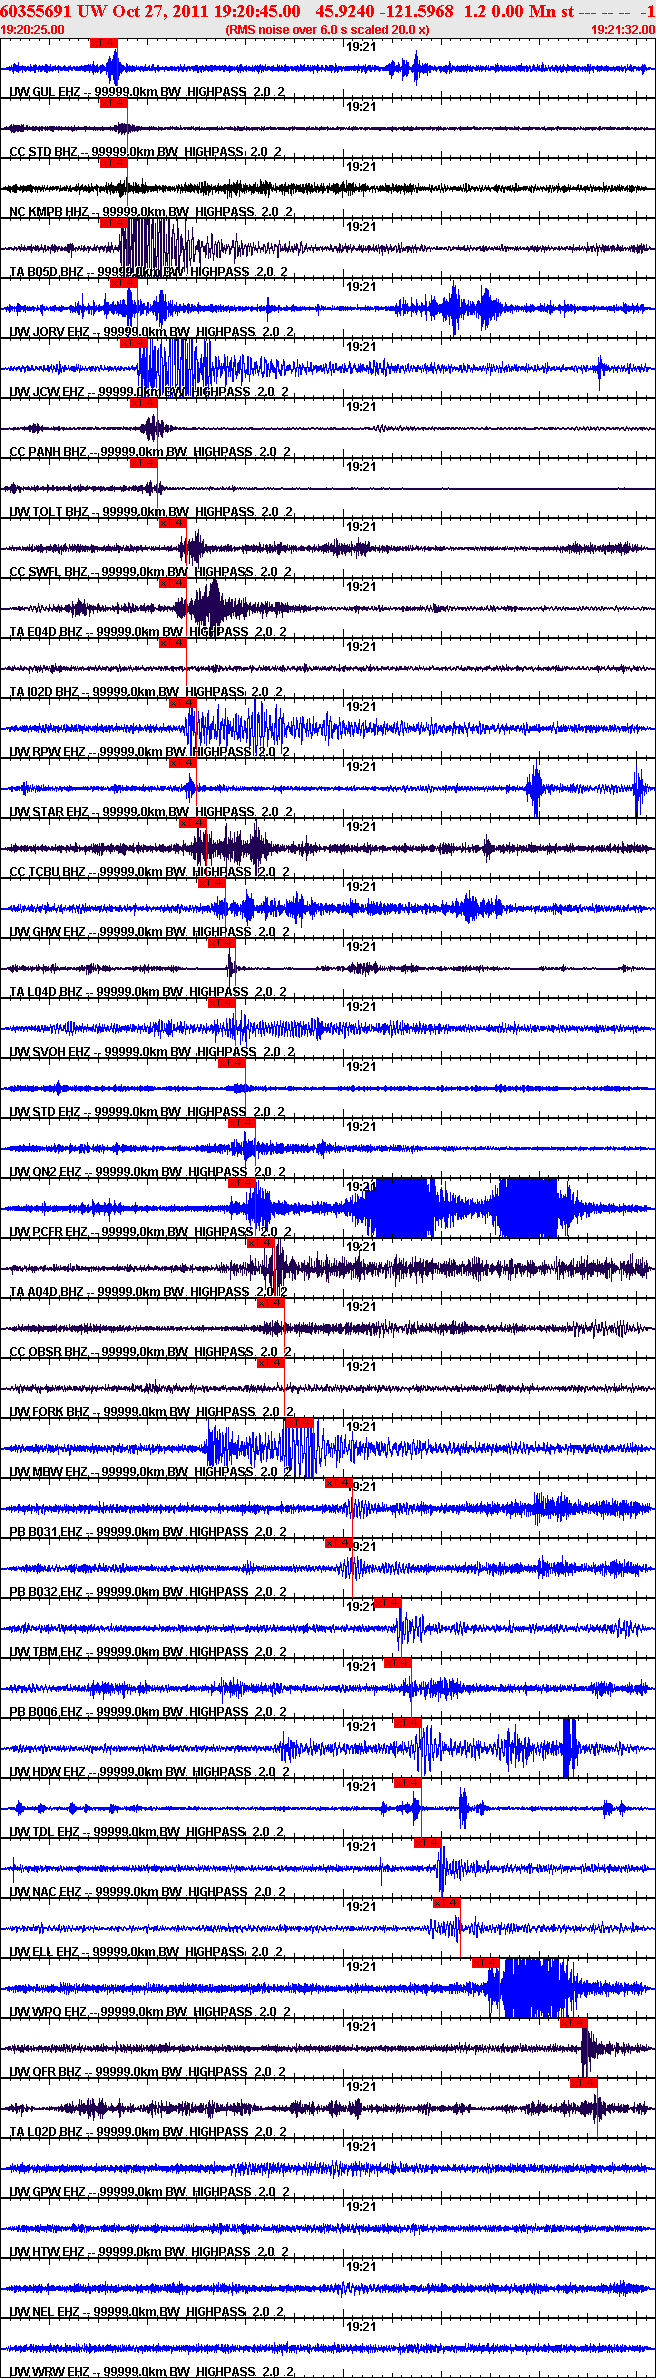Click the red pick flag above UW WPQ trace

(486, 1963)
